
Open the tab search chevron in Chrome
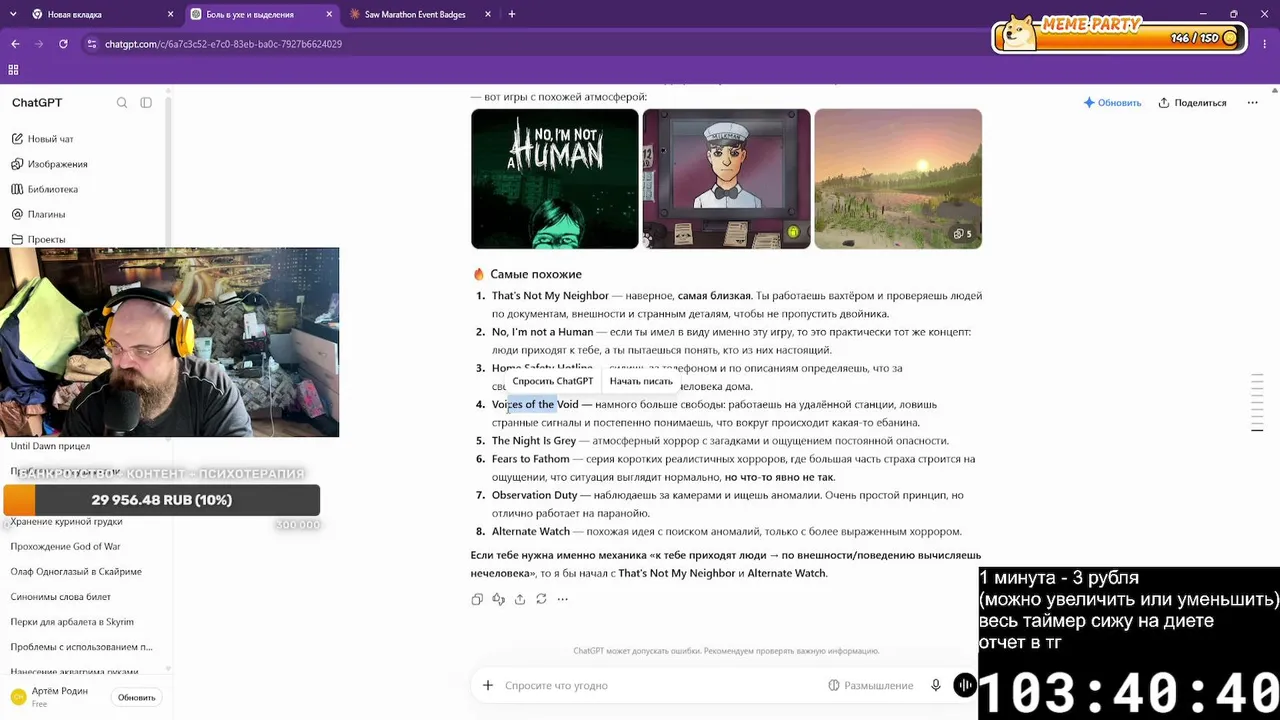tap(13, 14)
